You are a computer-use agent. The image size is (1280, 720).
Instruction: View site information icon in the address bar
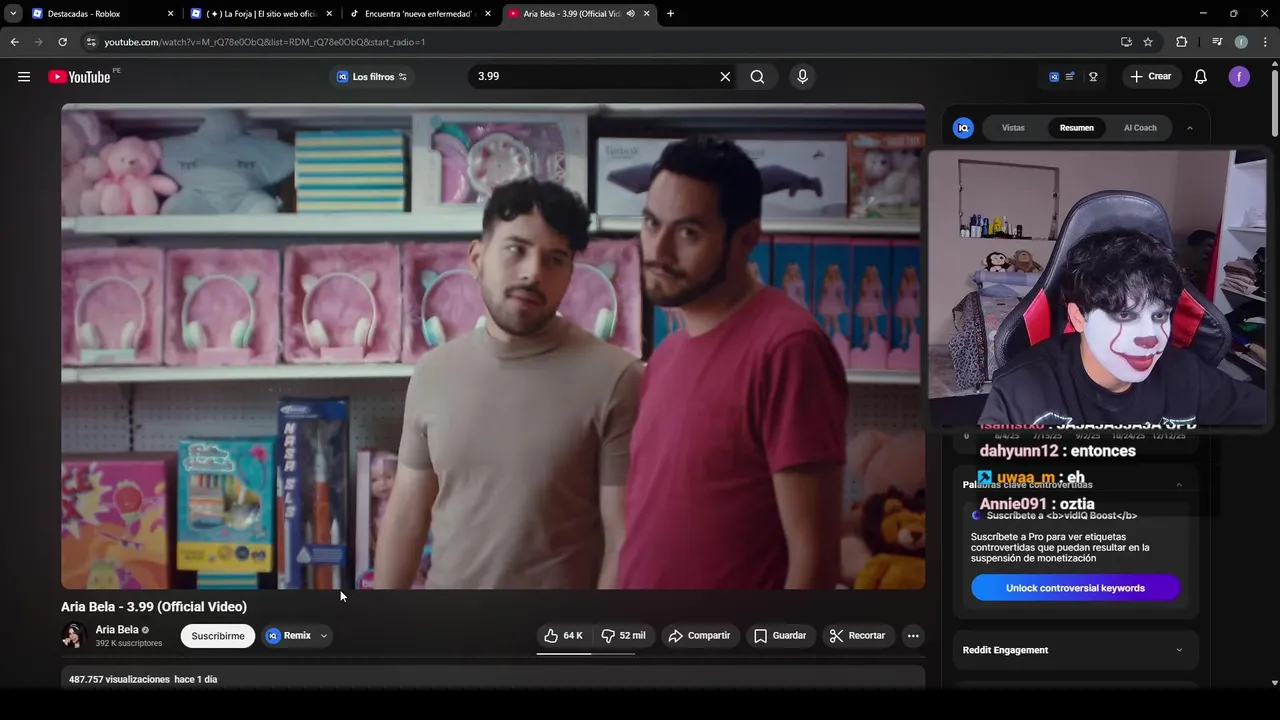(x=91, y=42)
